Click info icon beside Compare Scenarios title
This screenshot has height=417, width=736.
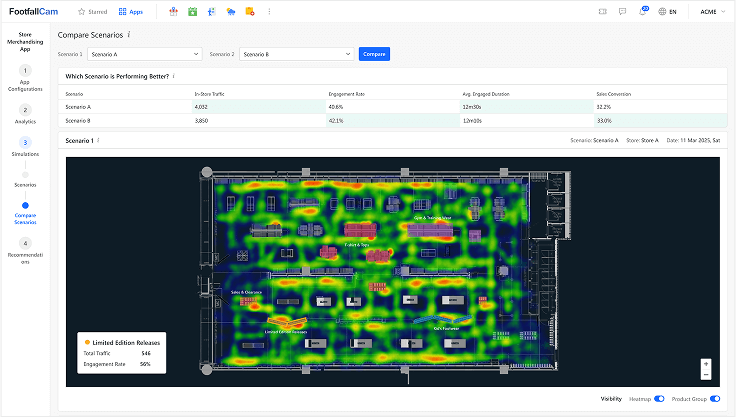coord(129,35)
